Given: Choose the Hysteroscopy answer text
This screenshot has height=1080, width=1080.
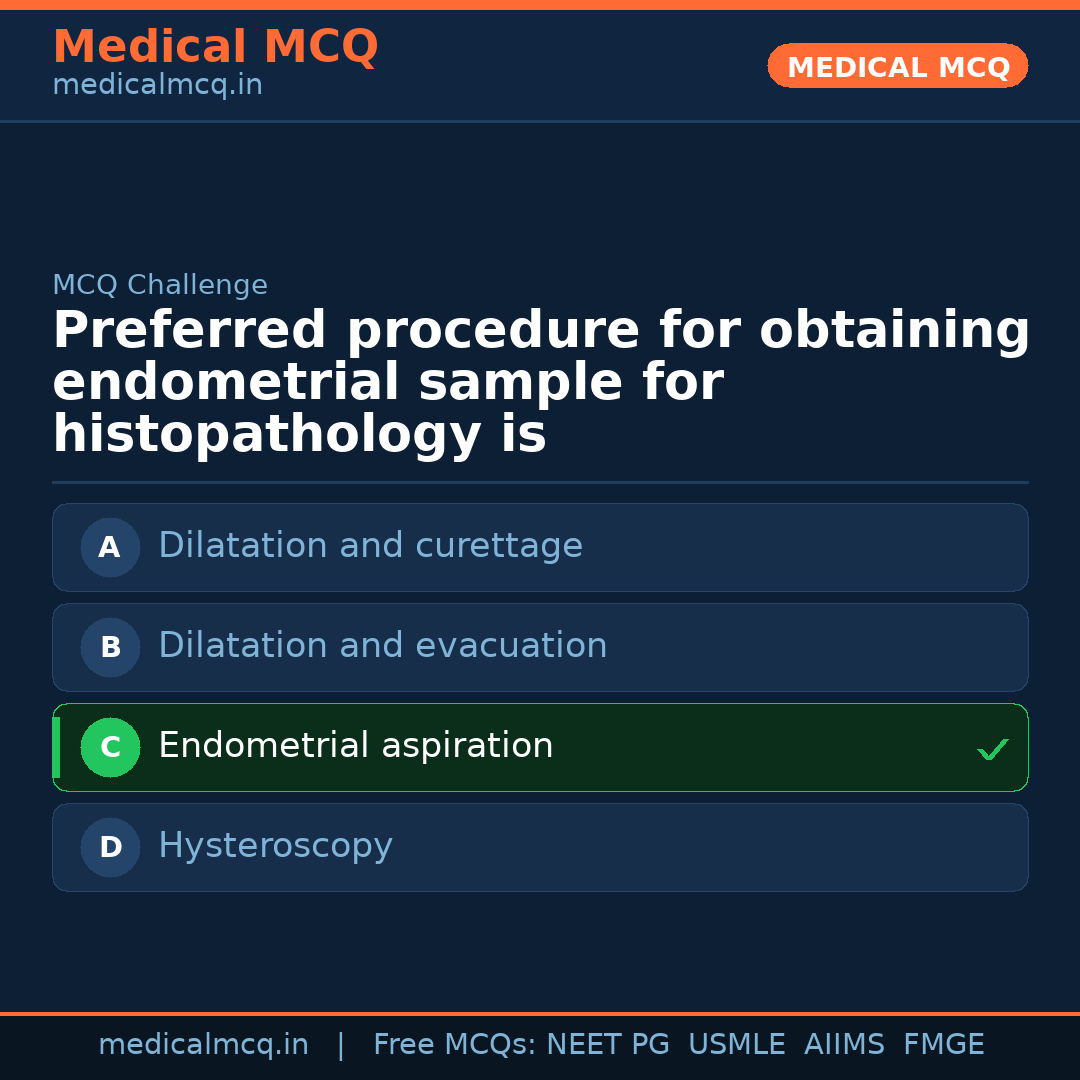Looking at the screenshot, I should (275, 846).
